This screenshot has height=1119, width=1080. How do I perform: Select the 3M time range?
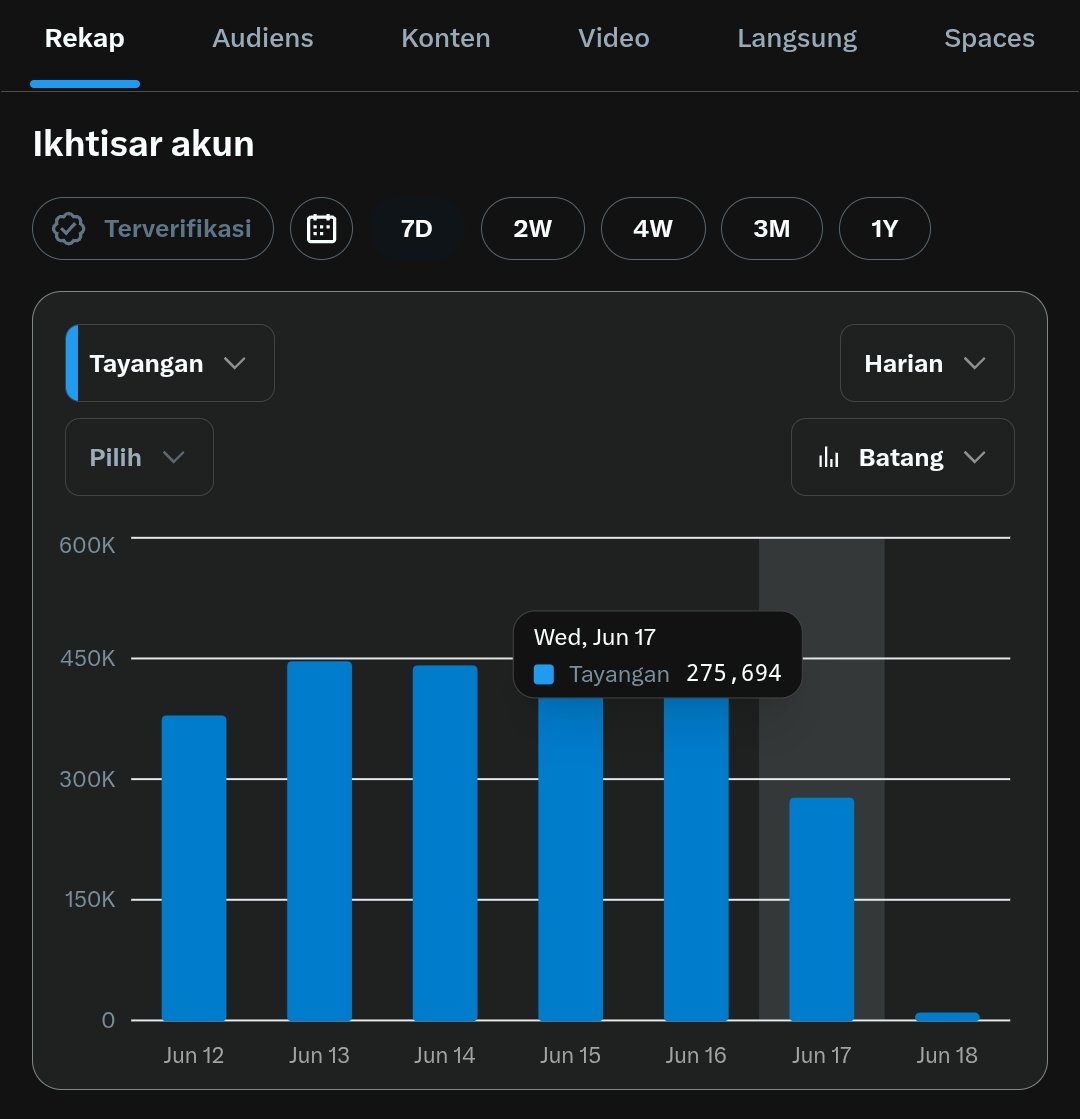tap(772, 228)
